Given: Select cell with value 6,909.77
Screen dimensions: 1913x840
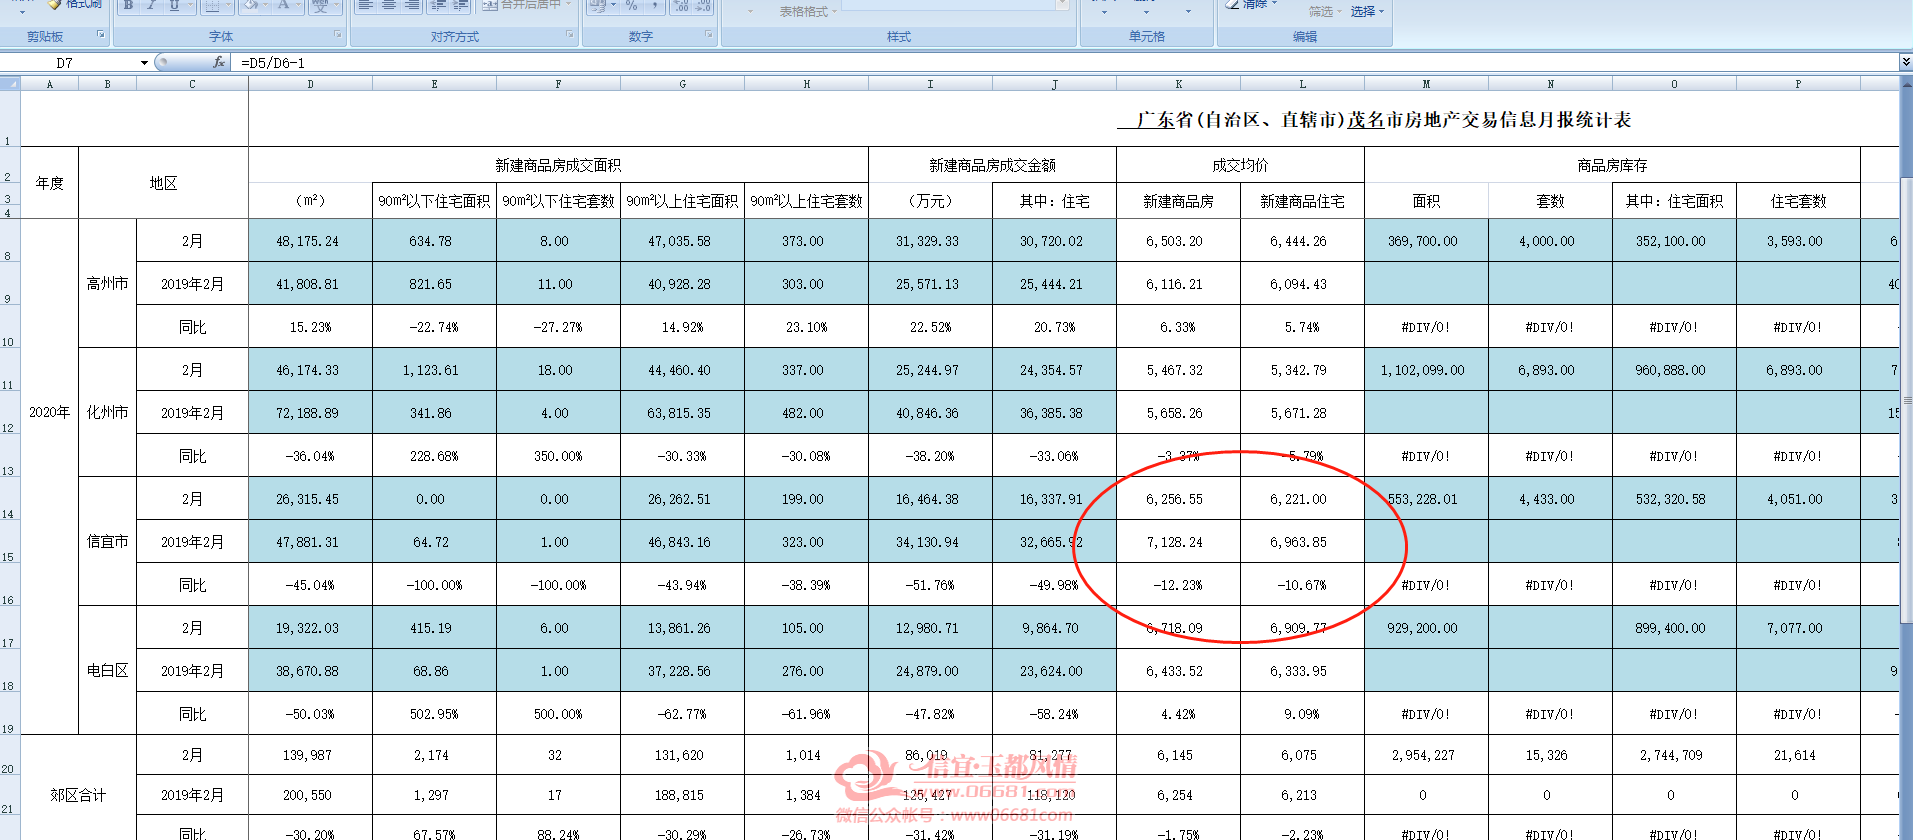Looking at the screenshot, I should (x=1302, y=628).
